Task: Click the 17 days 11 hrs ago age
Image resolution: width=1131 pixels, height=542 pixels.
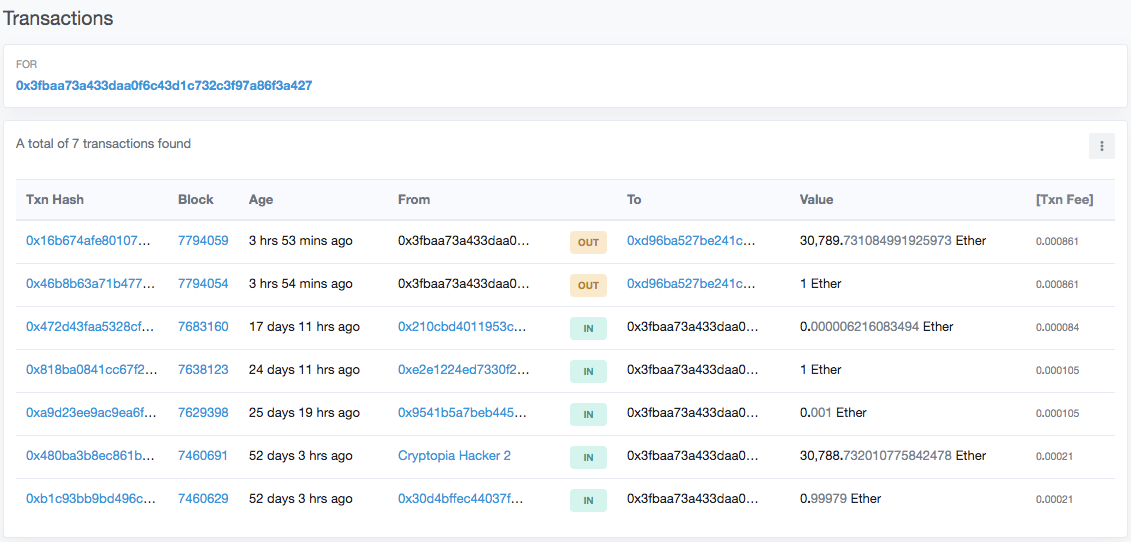Action: pos(304,327)
